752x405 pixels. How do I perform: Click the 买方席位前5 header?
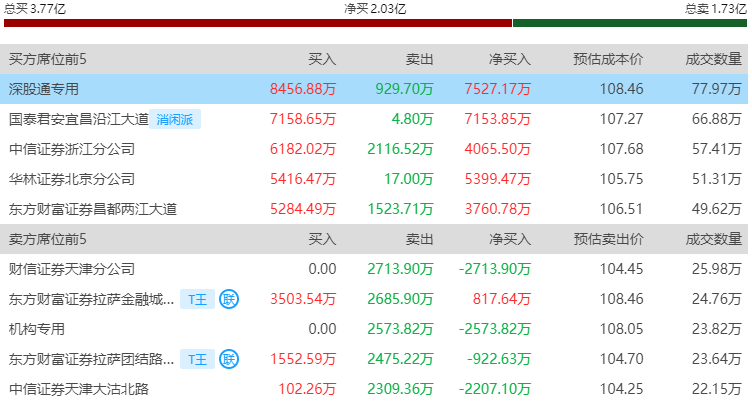[x=47, y=59]
